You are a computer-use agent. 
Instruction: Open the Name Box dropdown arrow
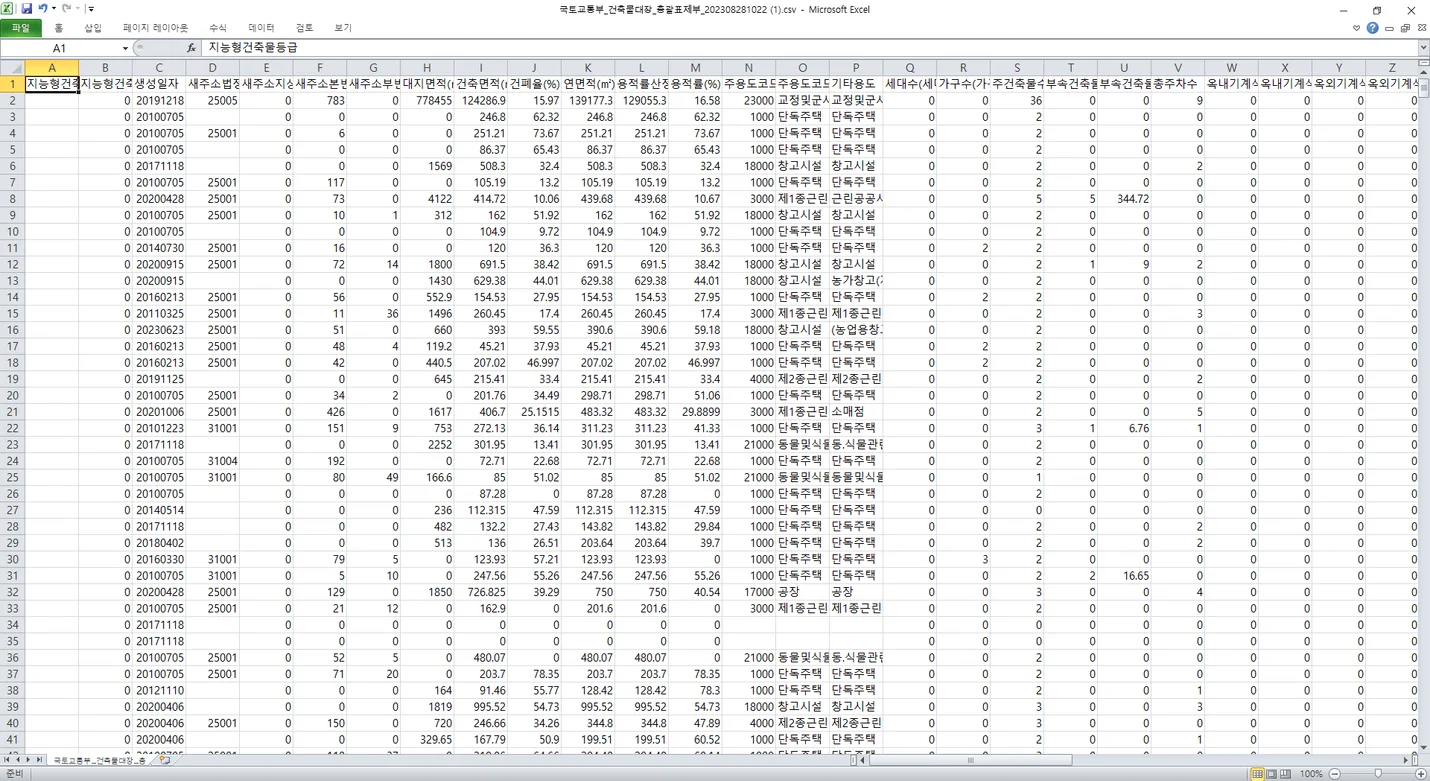125,48
